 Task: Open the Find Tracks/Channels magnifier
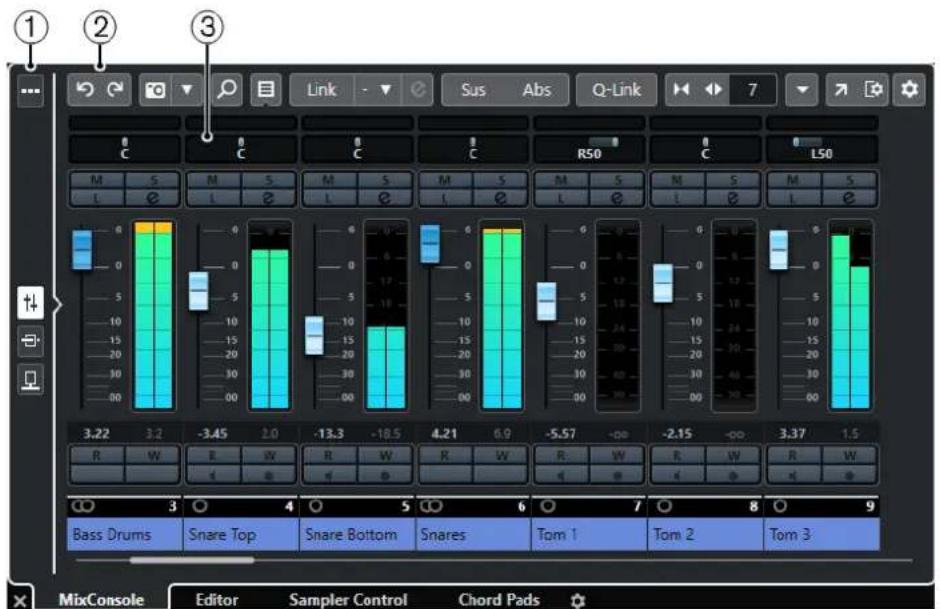[x=227, y=90]
